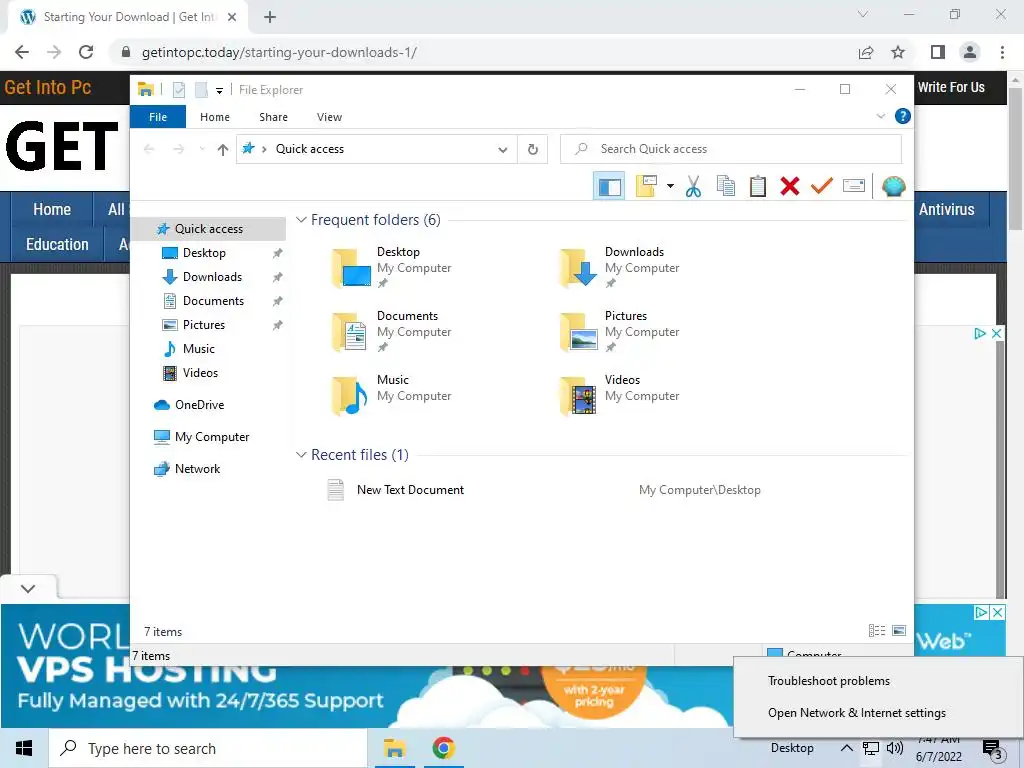Screen dimensions: 1024x768
Task: Select the New Text Document recent file
Action: click(411, 490)
